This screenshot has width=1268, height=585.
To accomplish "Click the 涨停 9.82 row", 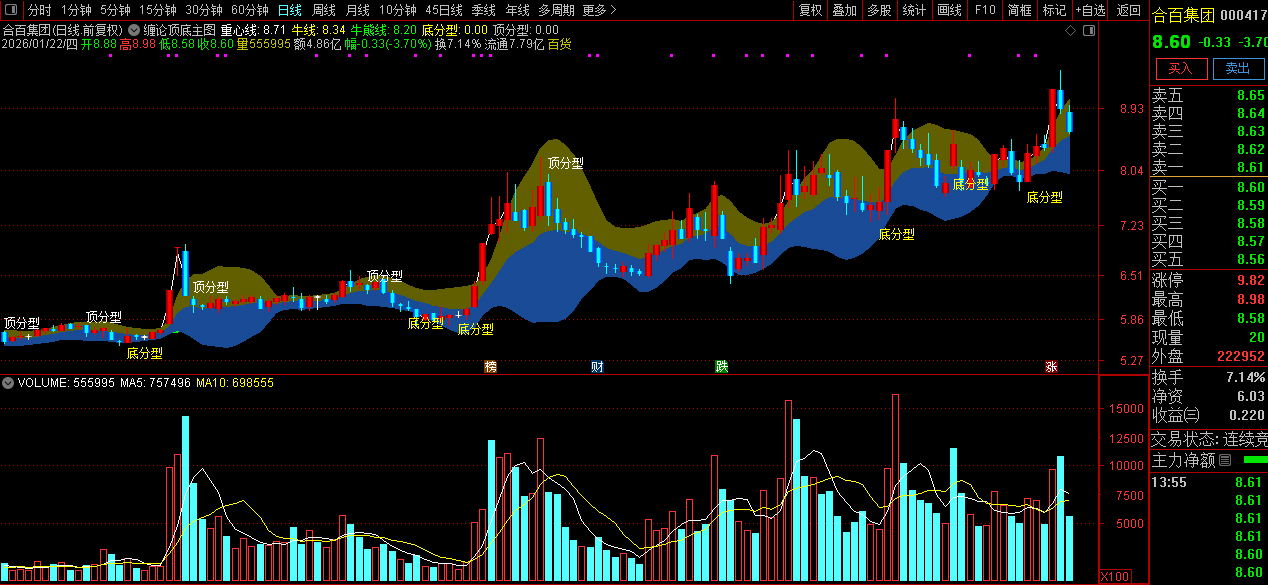I will (1209, 280).
